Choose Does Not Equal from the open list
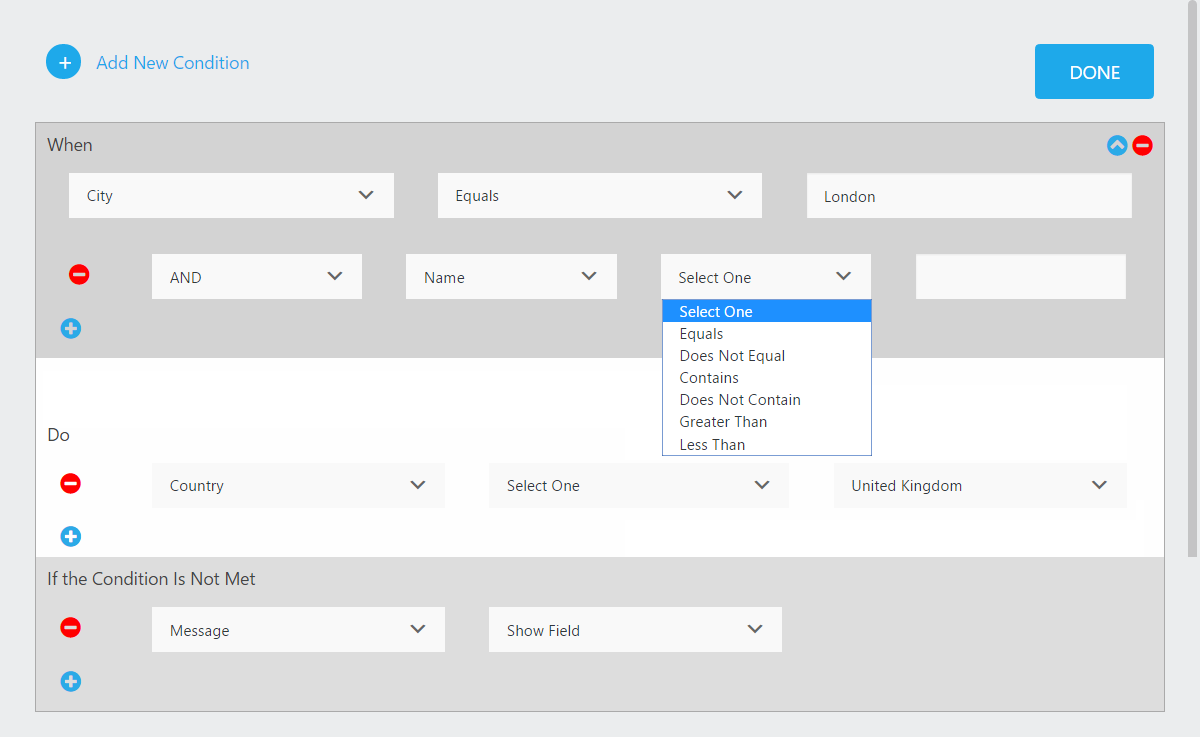This screenshot has height=737, width=1200. 732,356
